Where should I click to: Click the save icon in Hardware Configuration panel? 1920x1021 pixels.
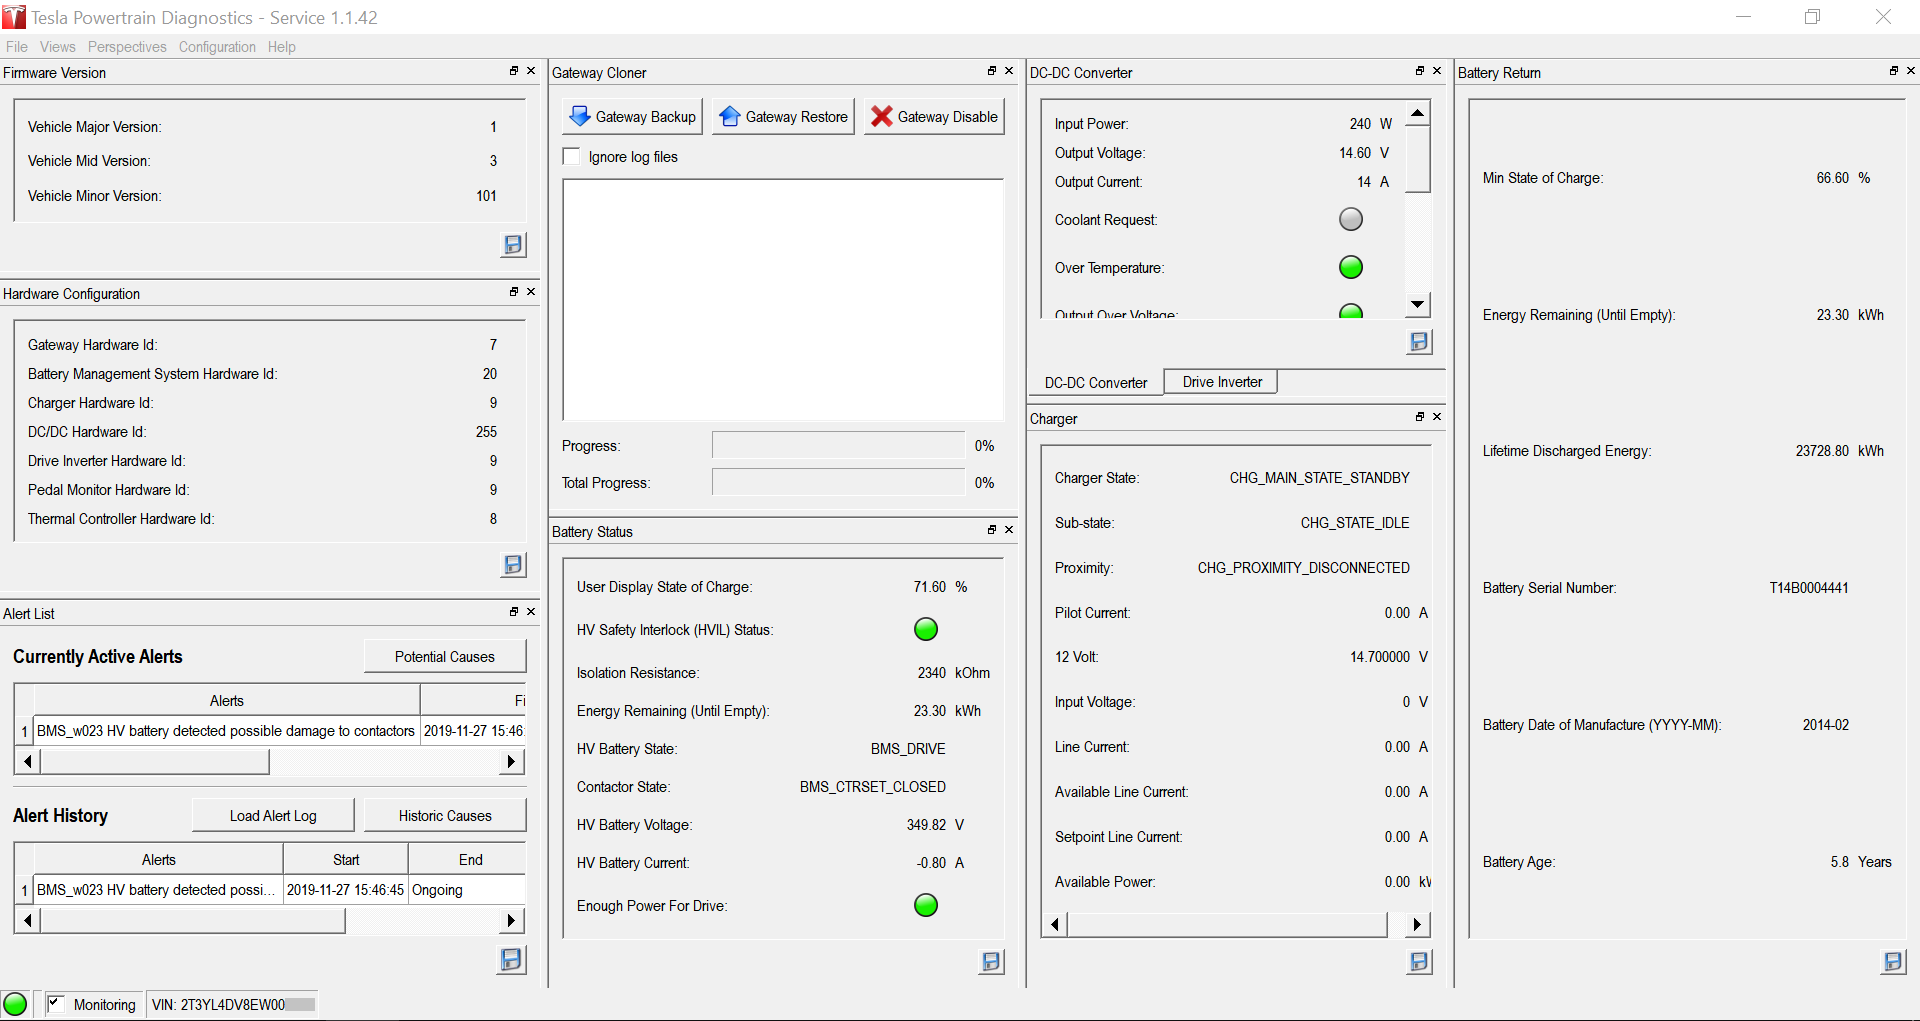[513, 565]
